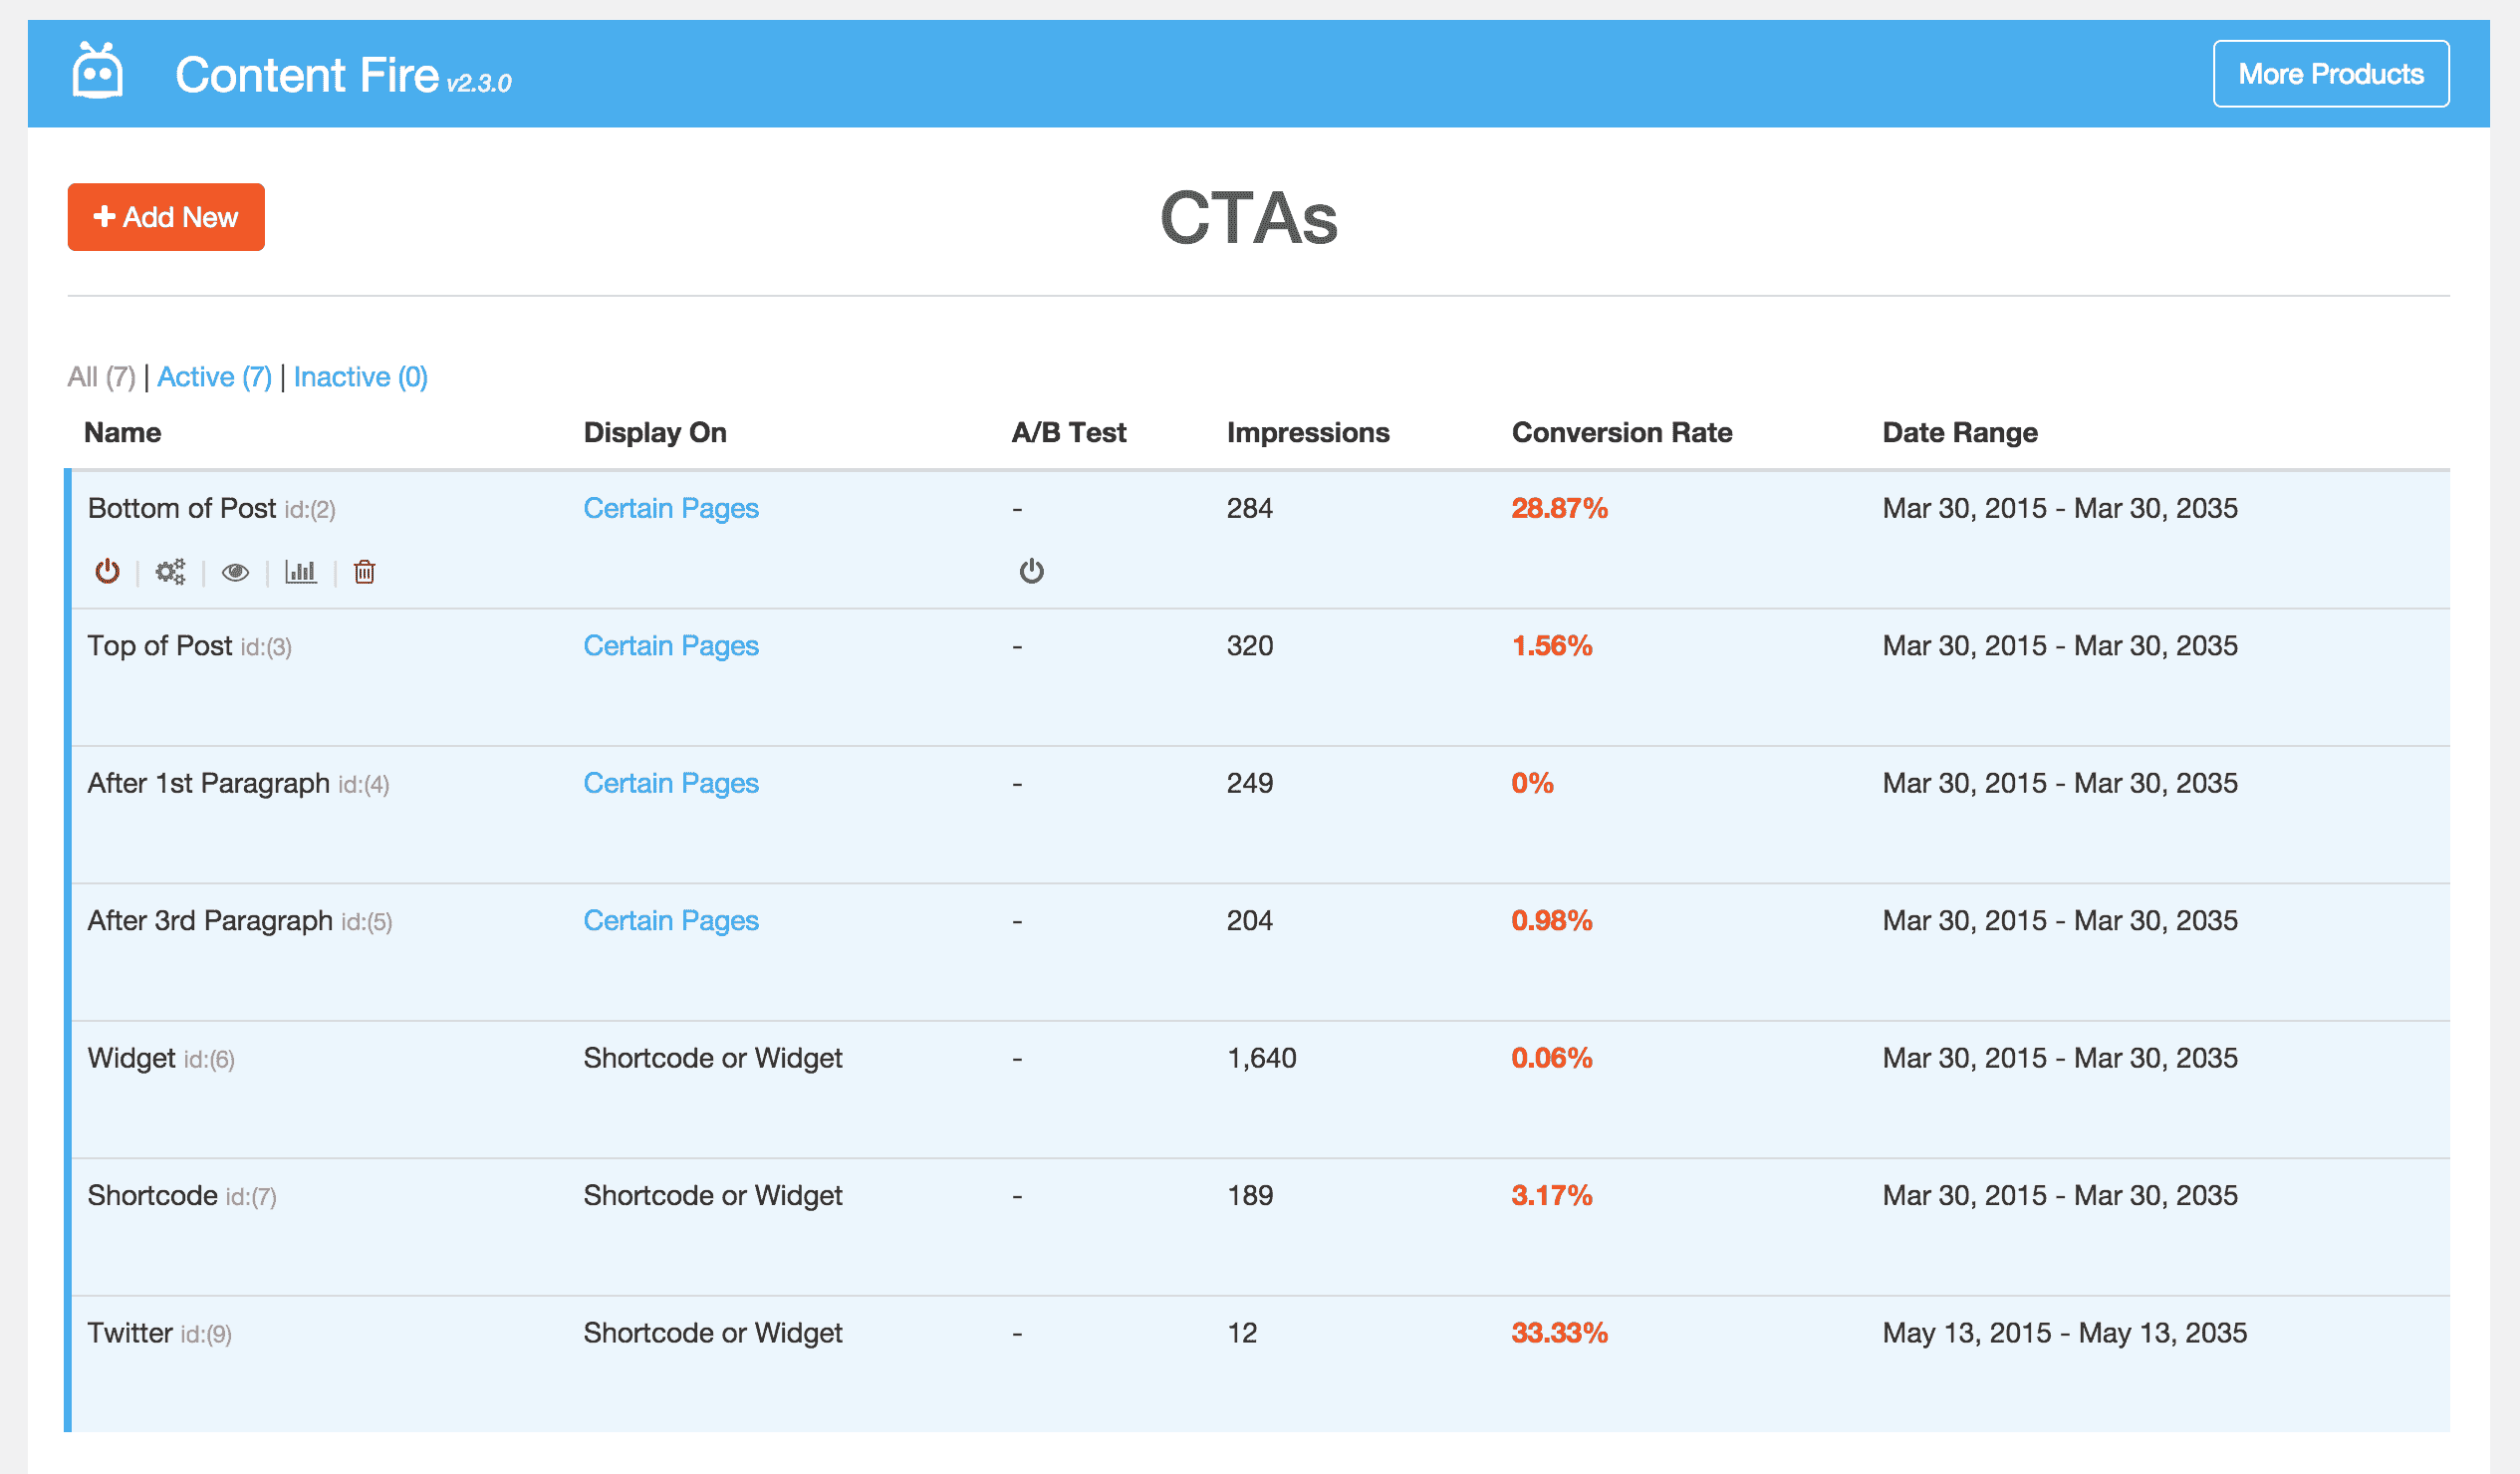
Task: Click Shortcode or Widget in Shortcode row
Action: tap(713, 1196)
